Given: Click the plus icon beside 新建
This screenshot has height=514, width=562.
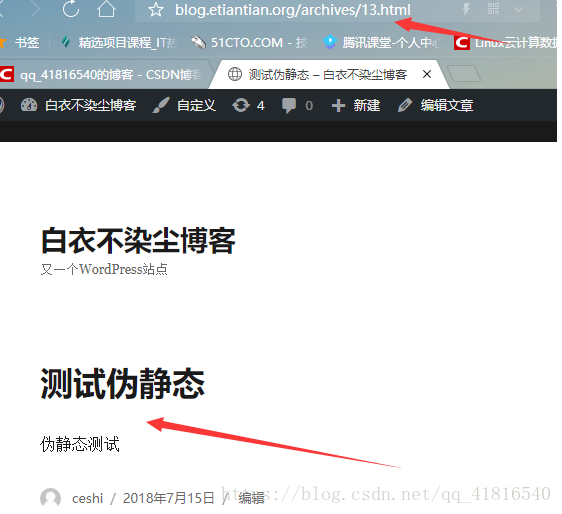Looking at the screenshot, I should point(338,105).
